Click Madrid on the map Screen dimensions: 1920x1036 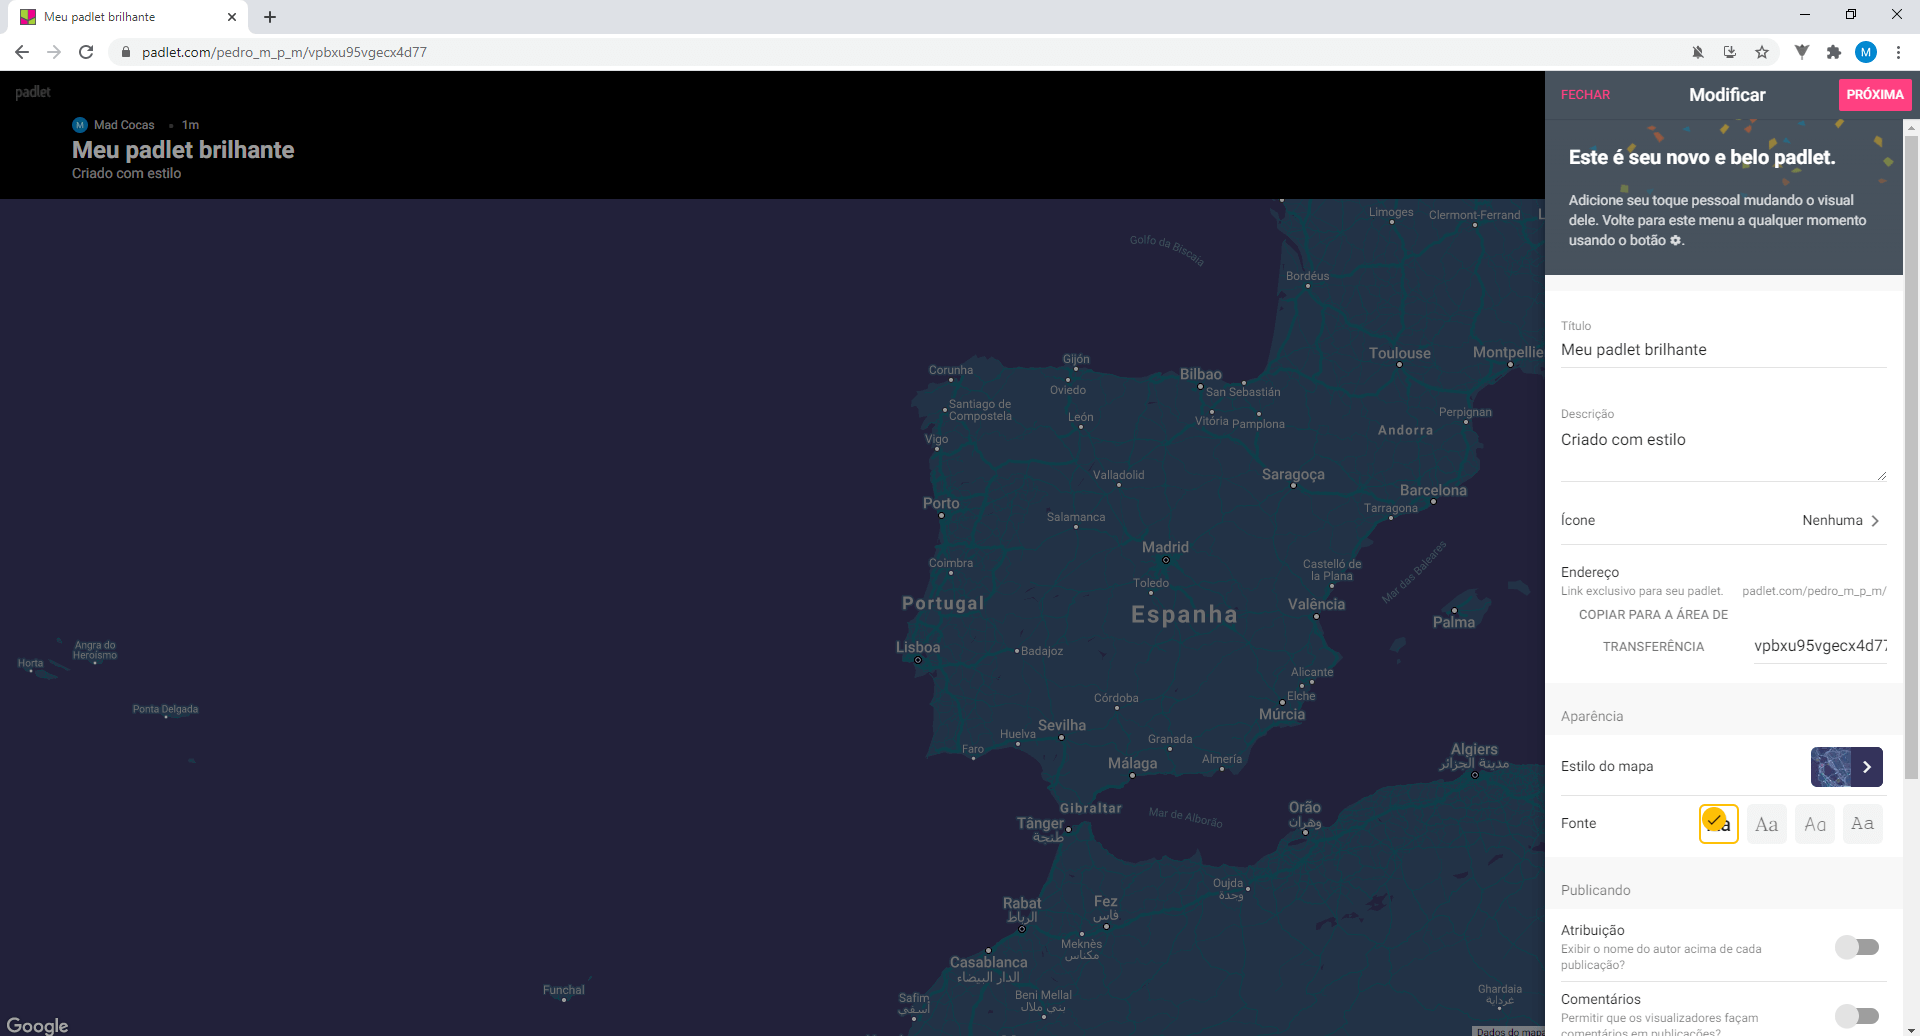click(1165, 548)
